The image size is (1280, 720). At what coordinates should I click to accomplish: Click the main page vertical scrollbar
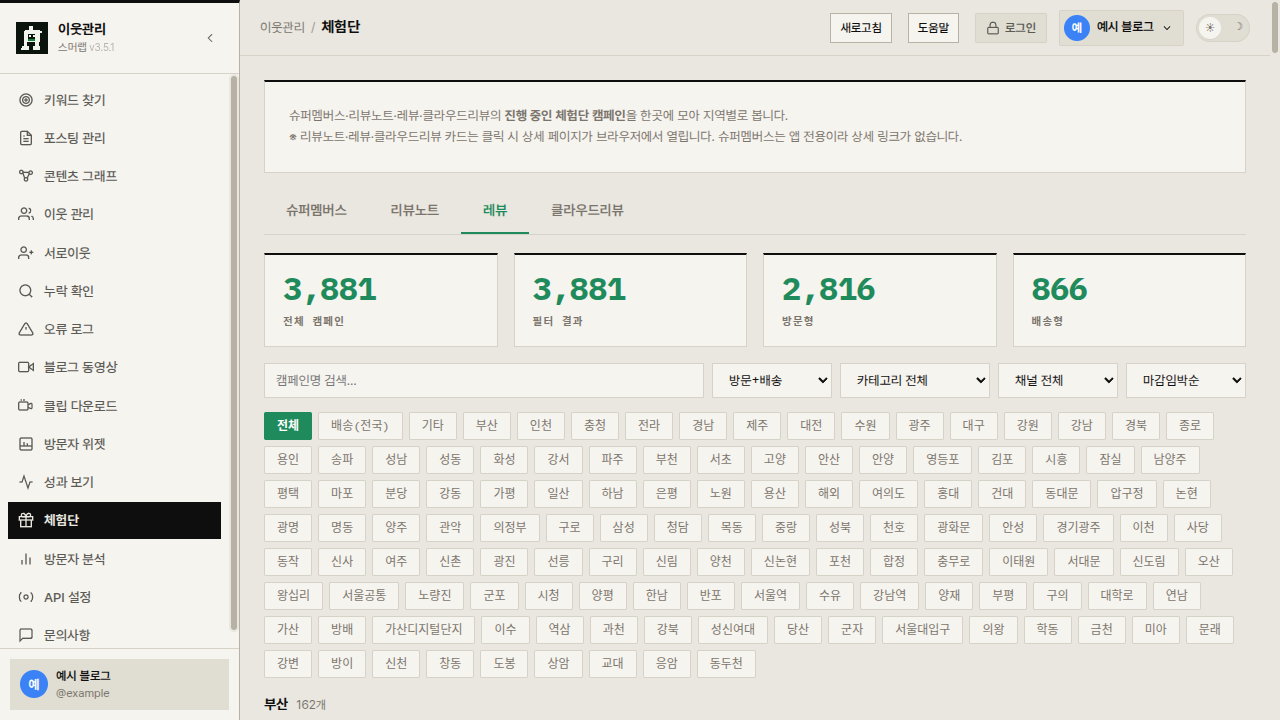[1275, 30]
